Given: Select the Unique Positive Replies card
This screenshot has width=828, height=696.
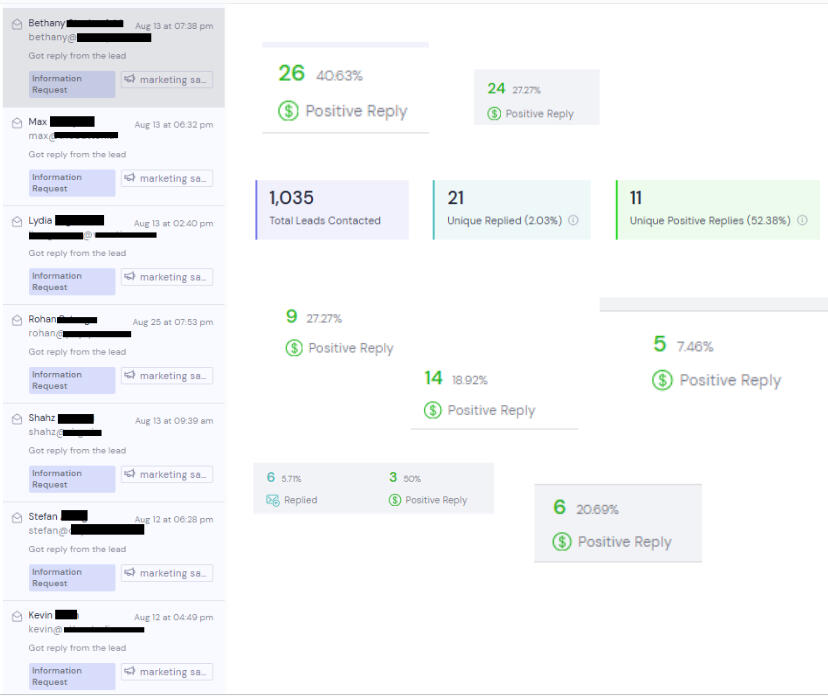Looking at the screenshot, I should 717,210.
